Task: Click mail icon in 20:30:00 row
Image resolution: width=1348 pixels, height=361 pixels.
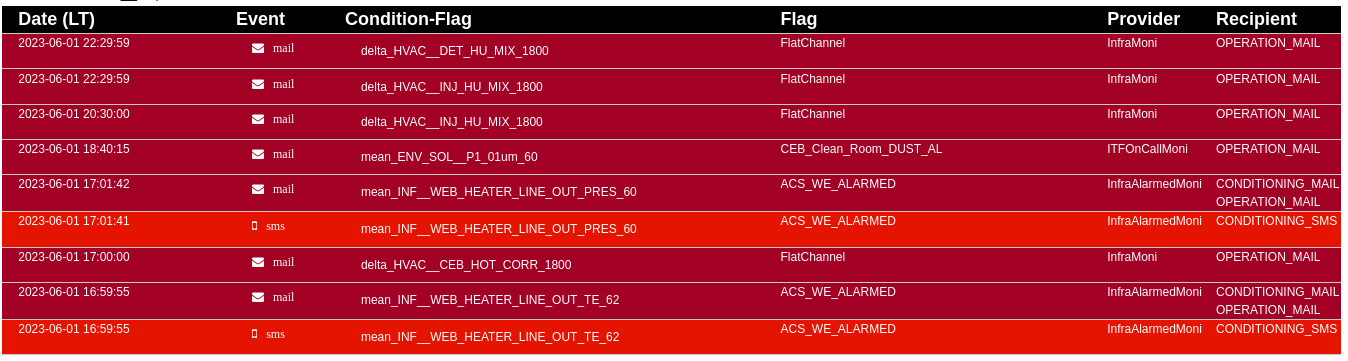Action: [258, 119]
